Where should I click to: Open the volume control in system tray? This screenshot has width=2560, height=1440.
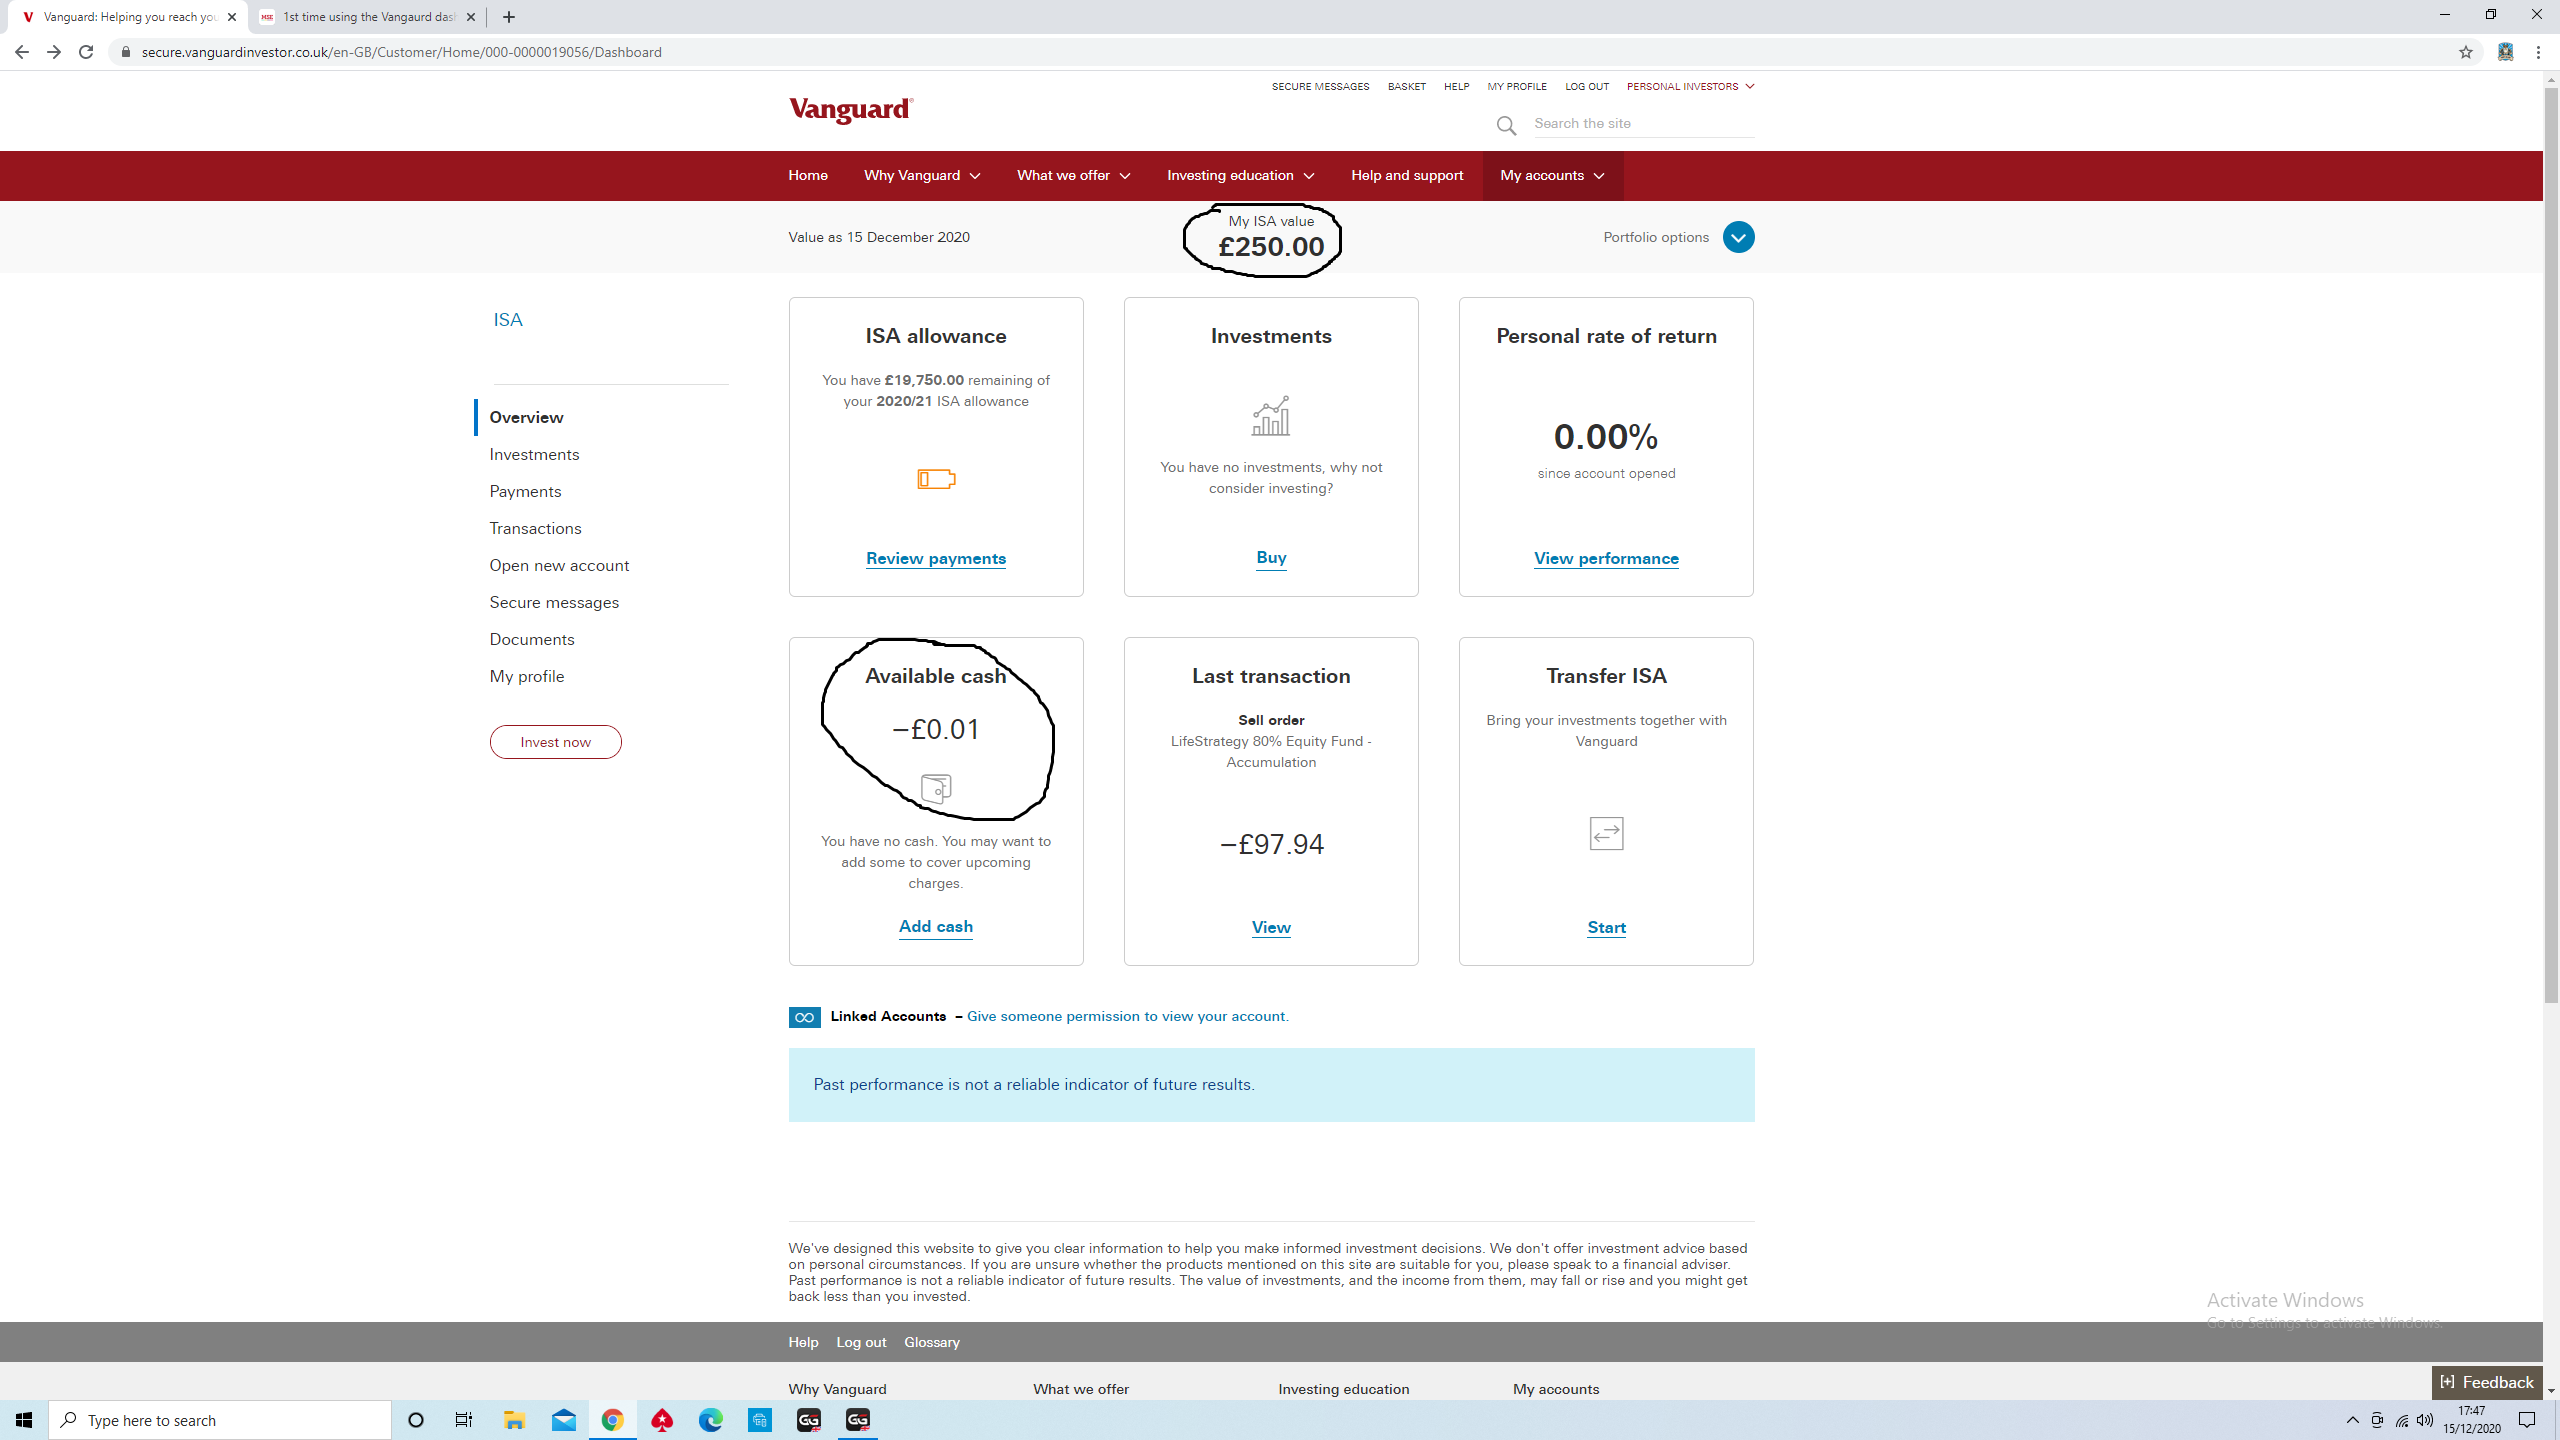[x=2425, y=1420]
